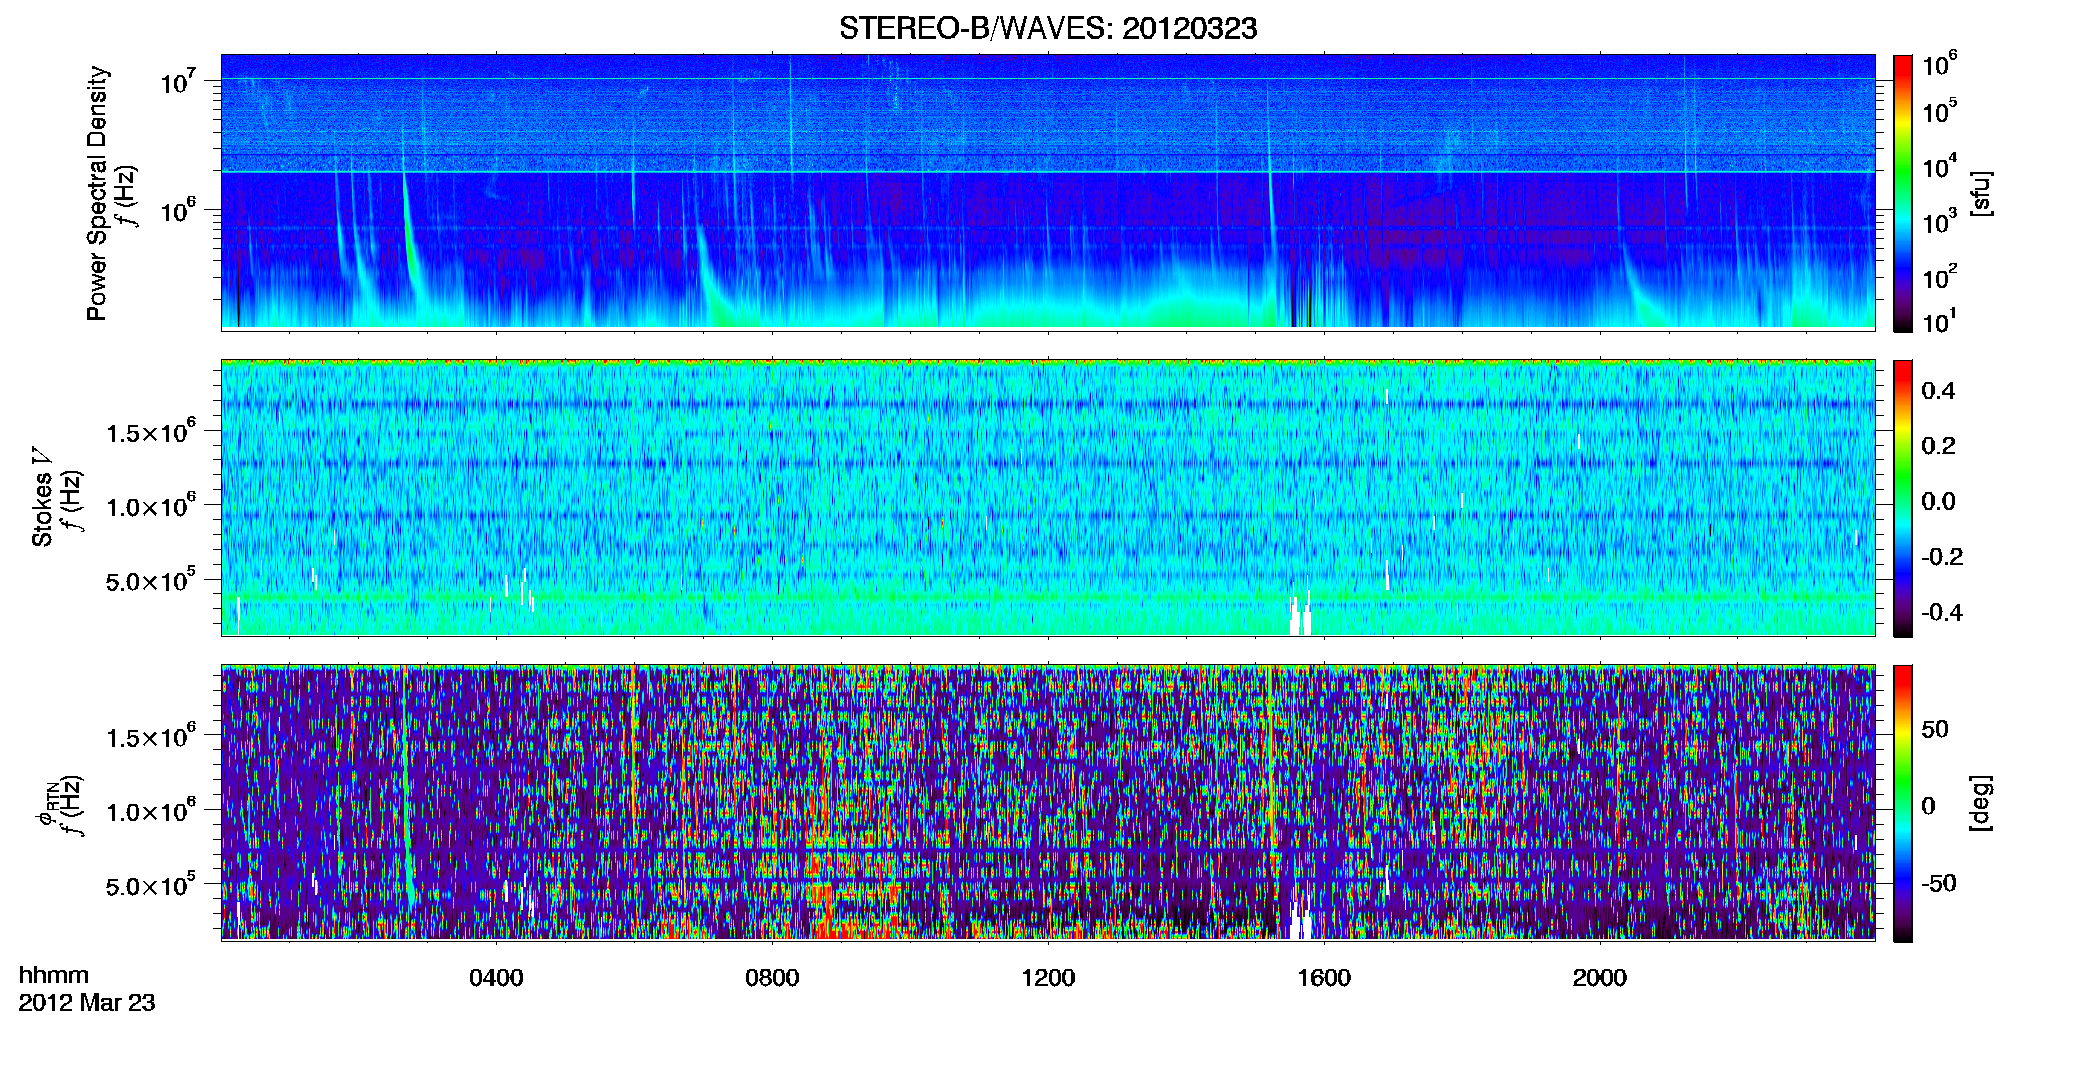Click the Stokes V spectrogram panel

[x=1048, y=498]
